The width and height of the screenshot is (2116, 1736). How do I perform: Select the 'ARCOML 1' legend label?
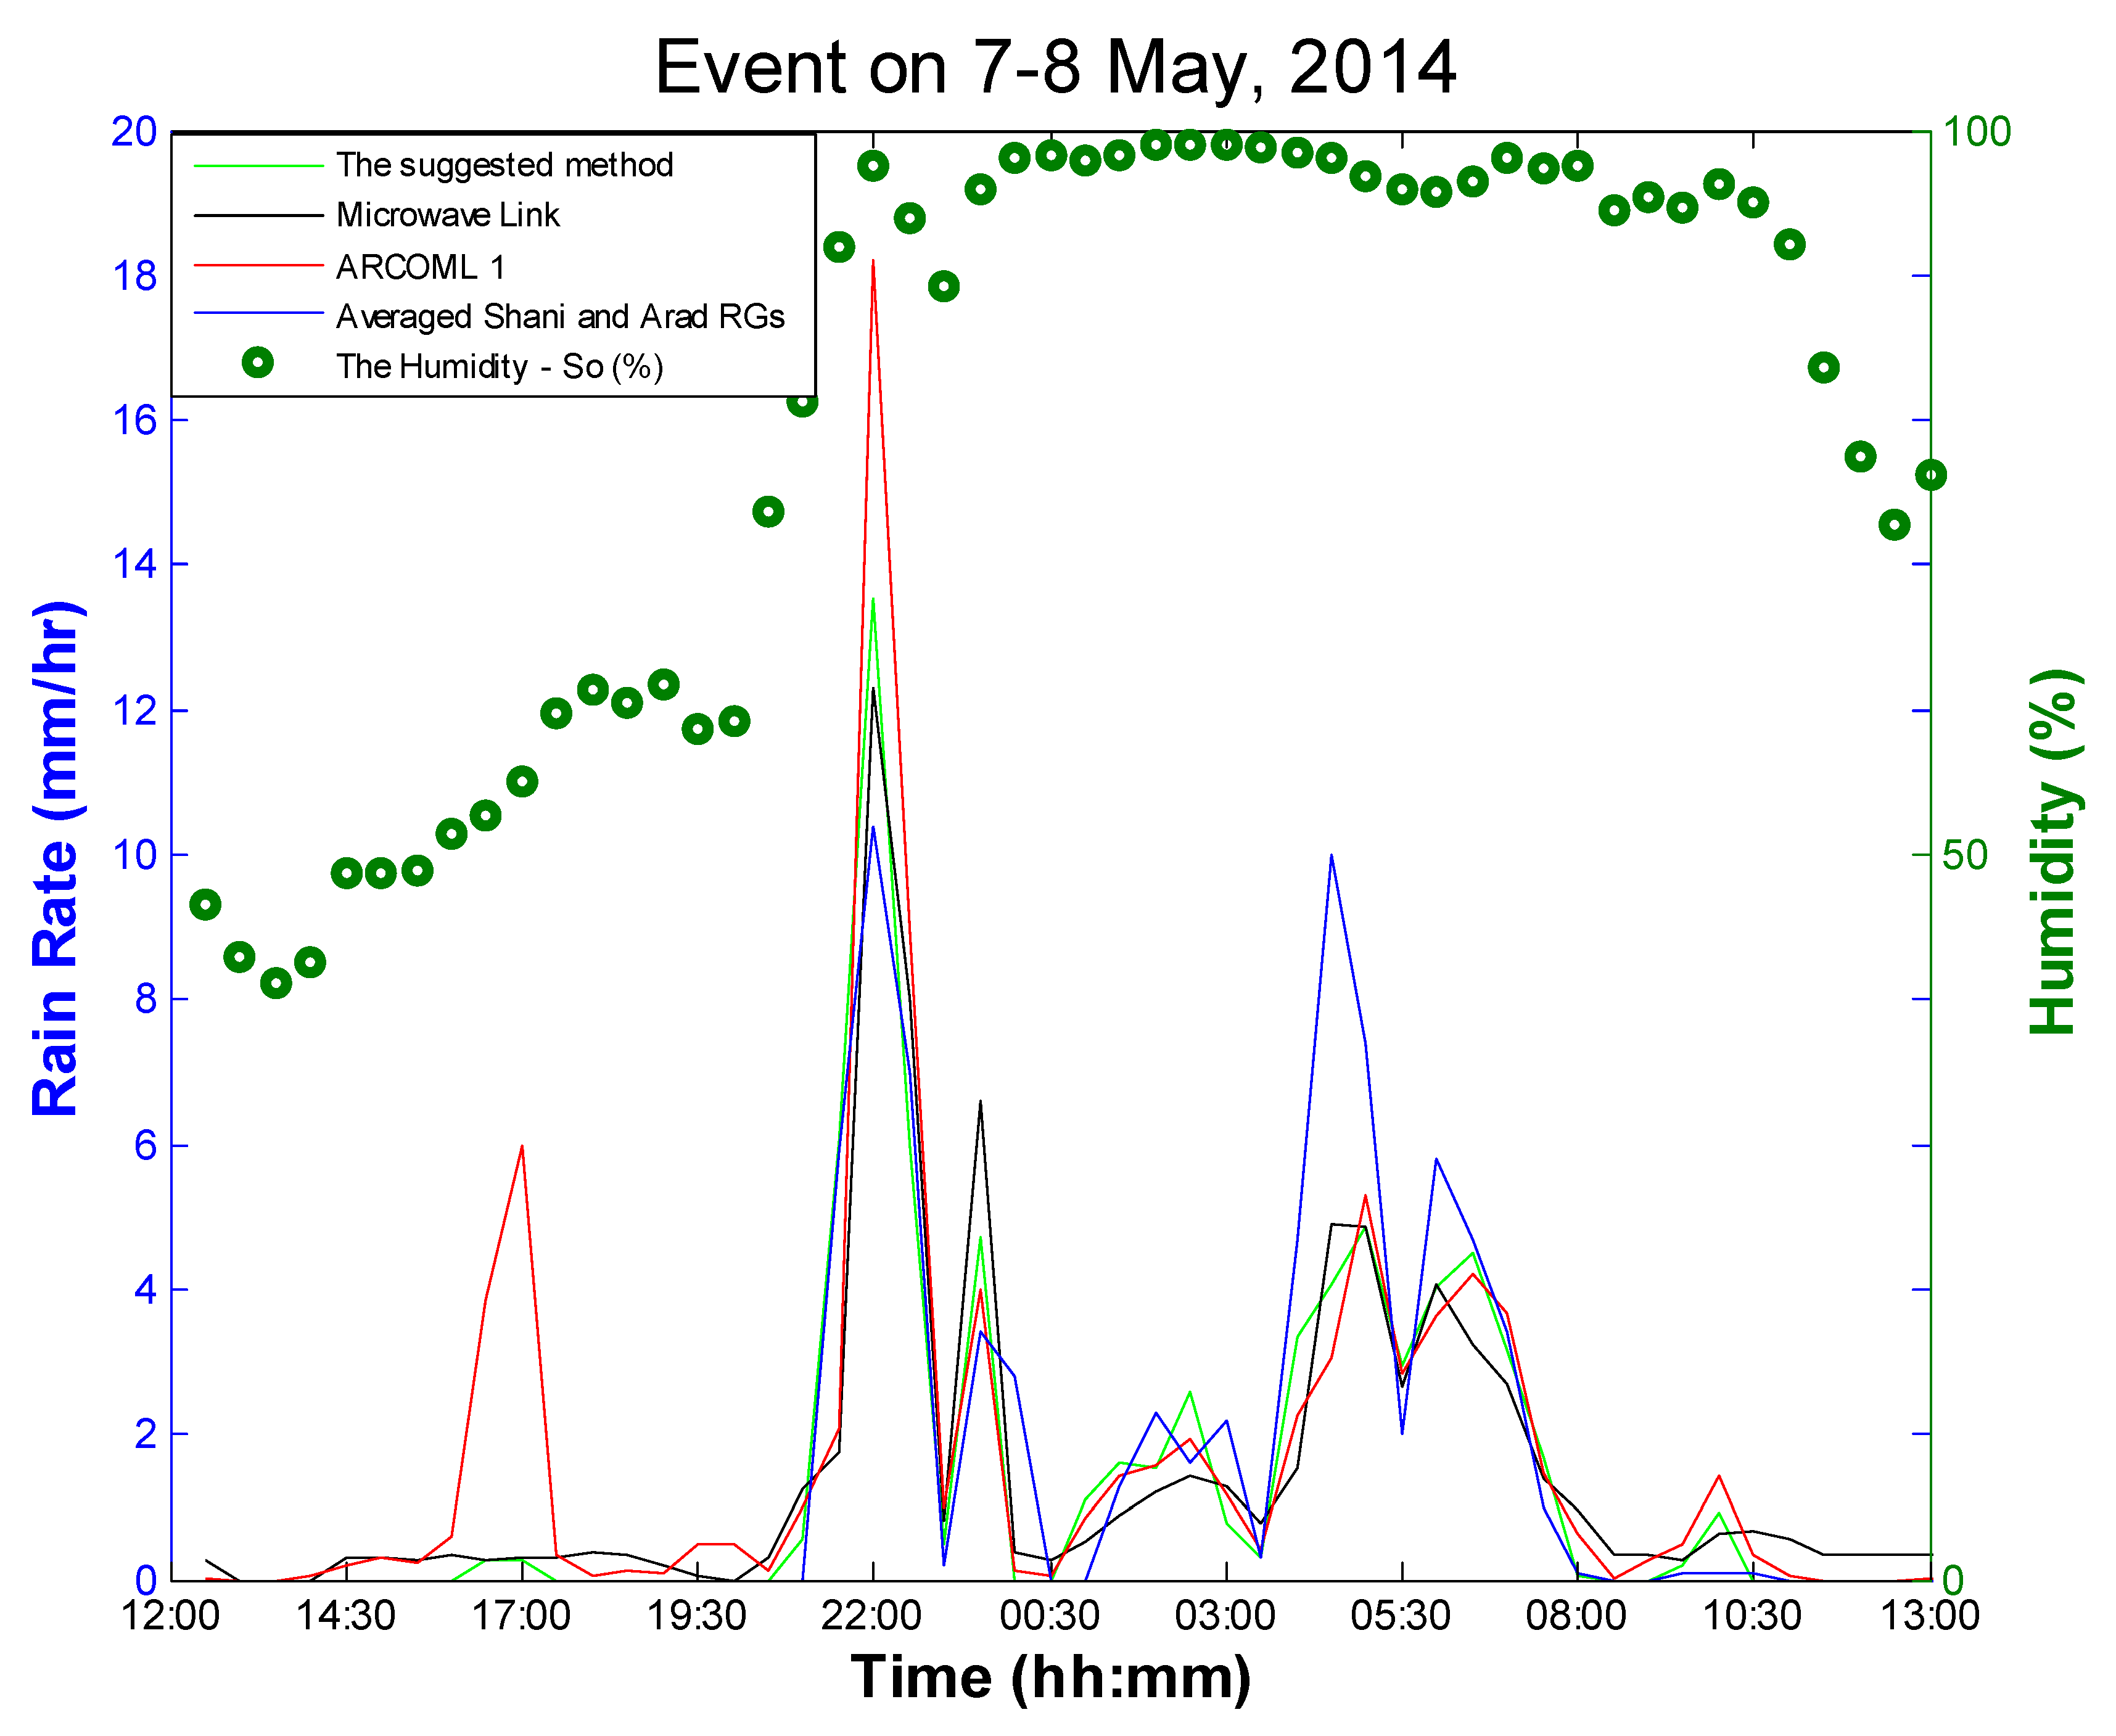click(420, 267)
